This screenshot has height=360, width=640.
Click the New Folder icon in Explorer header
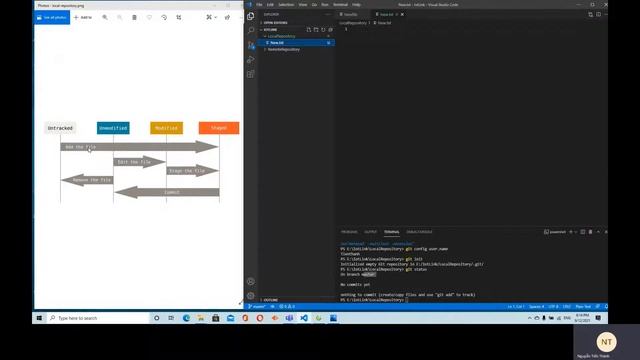(316, 30)
